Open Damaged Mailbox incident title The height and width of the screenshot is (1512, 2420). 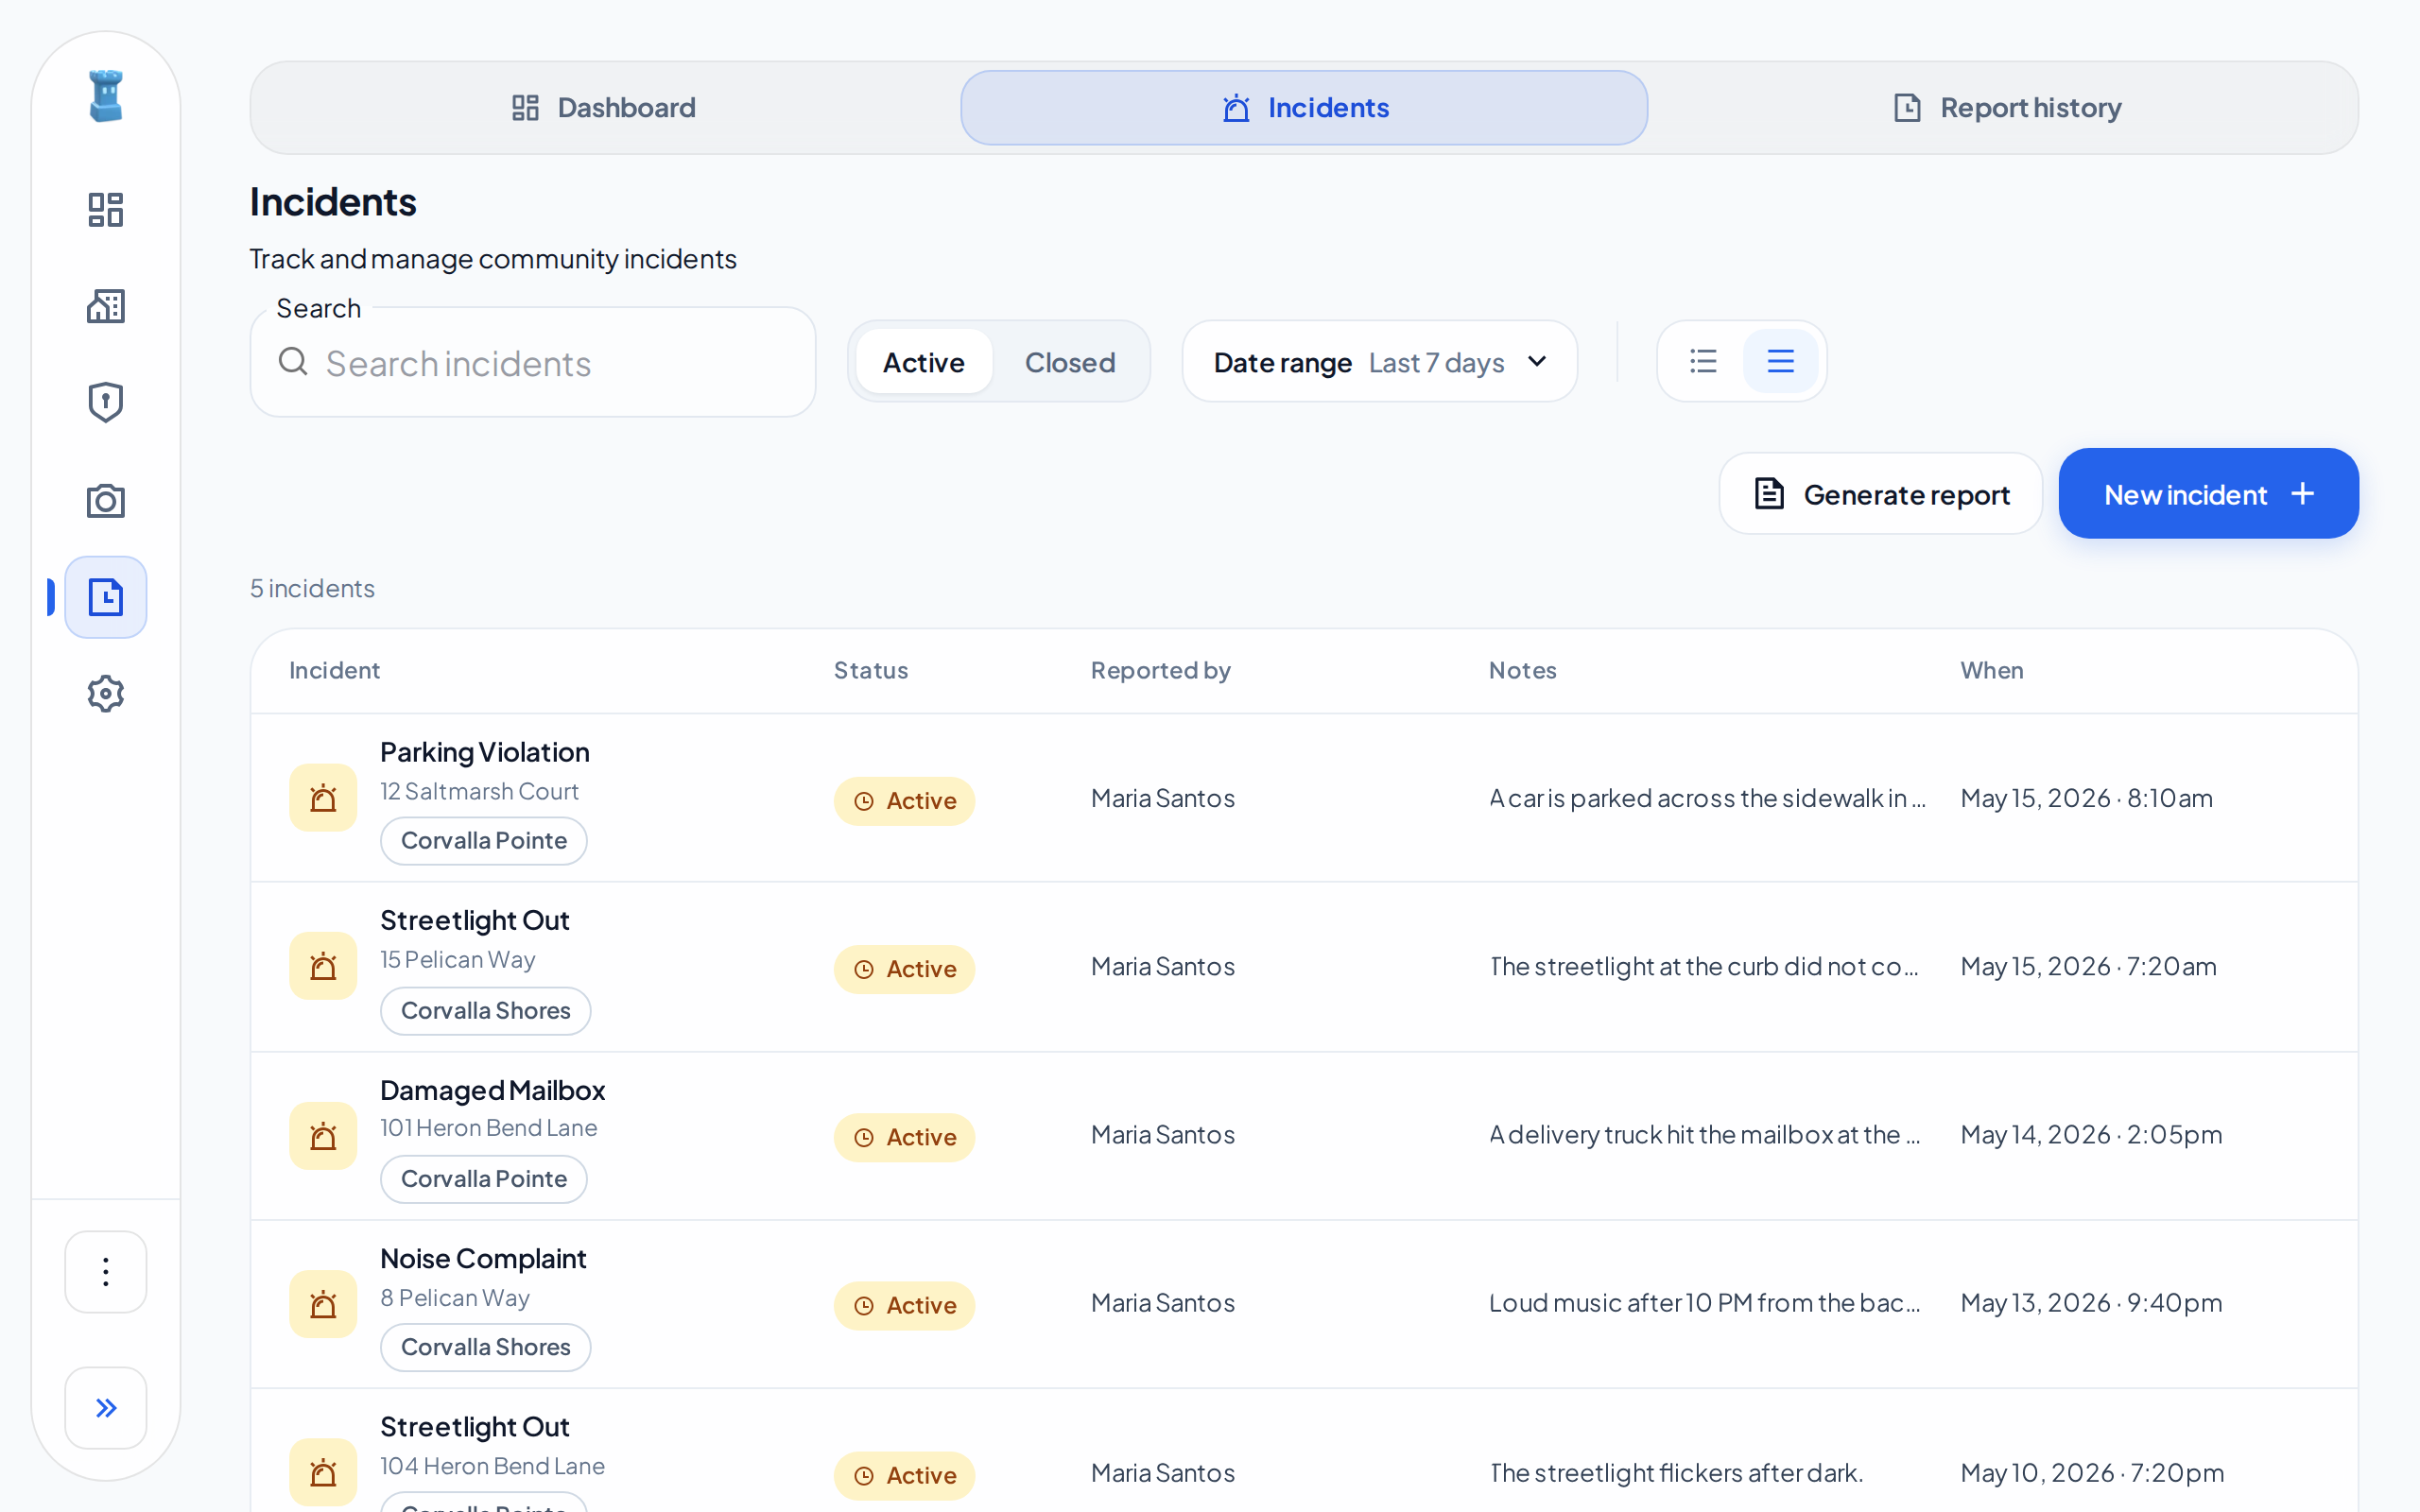pyautogui.click(x=493, y=1090)
